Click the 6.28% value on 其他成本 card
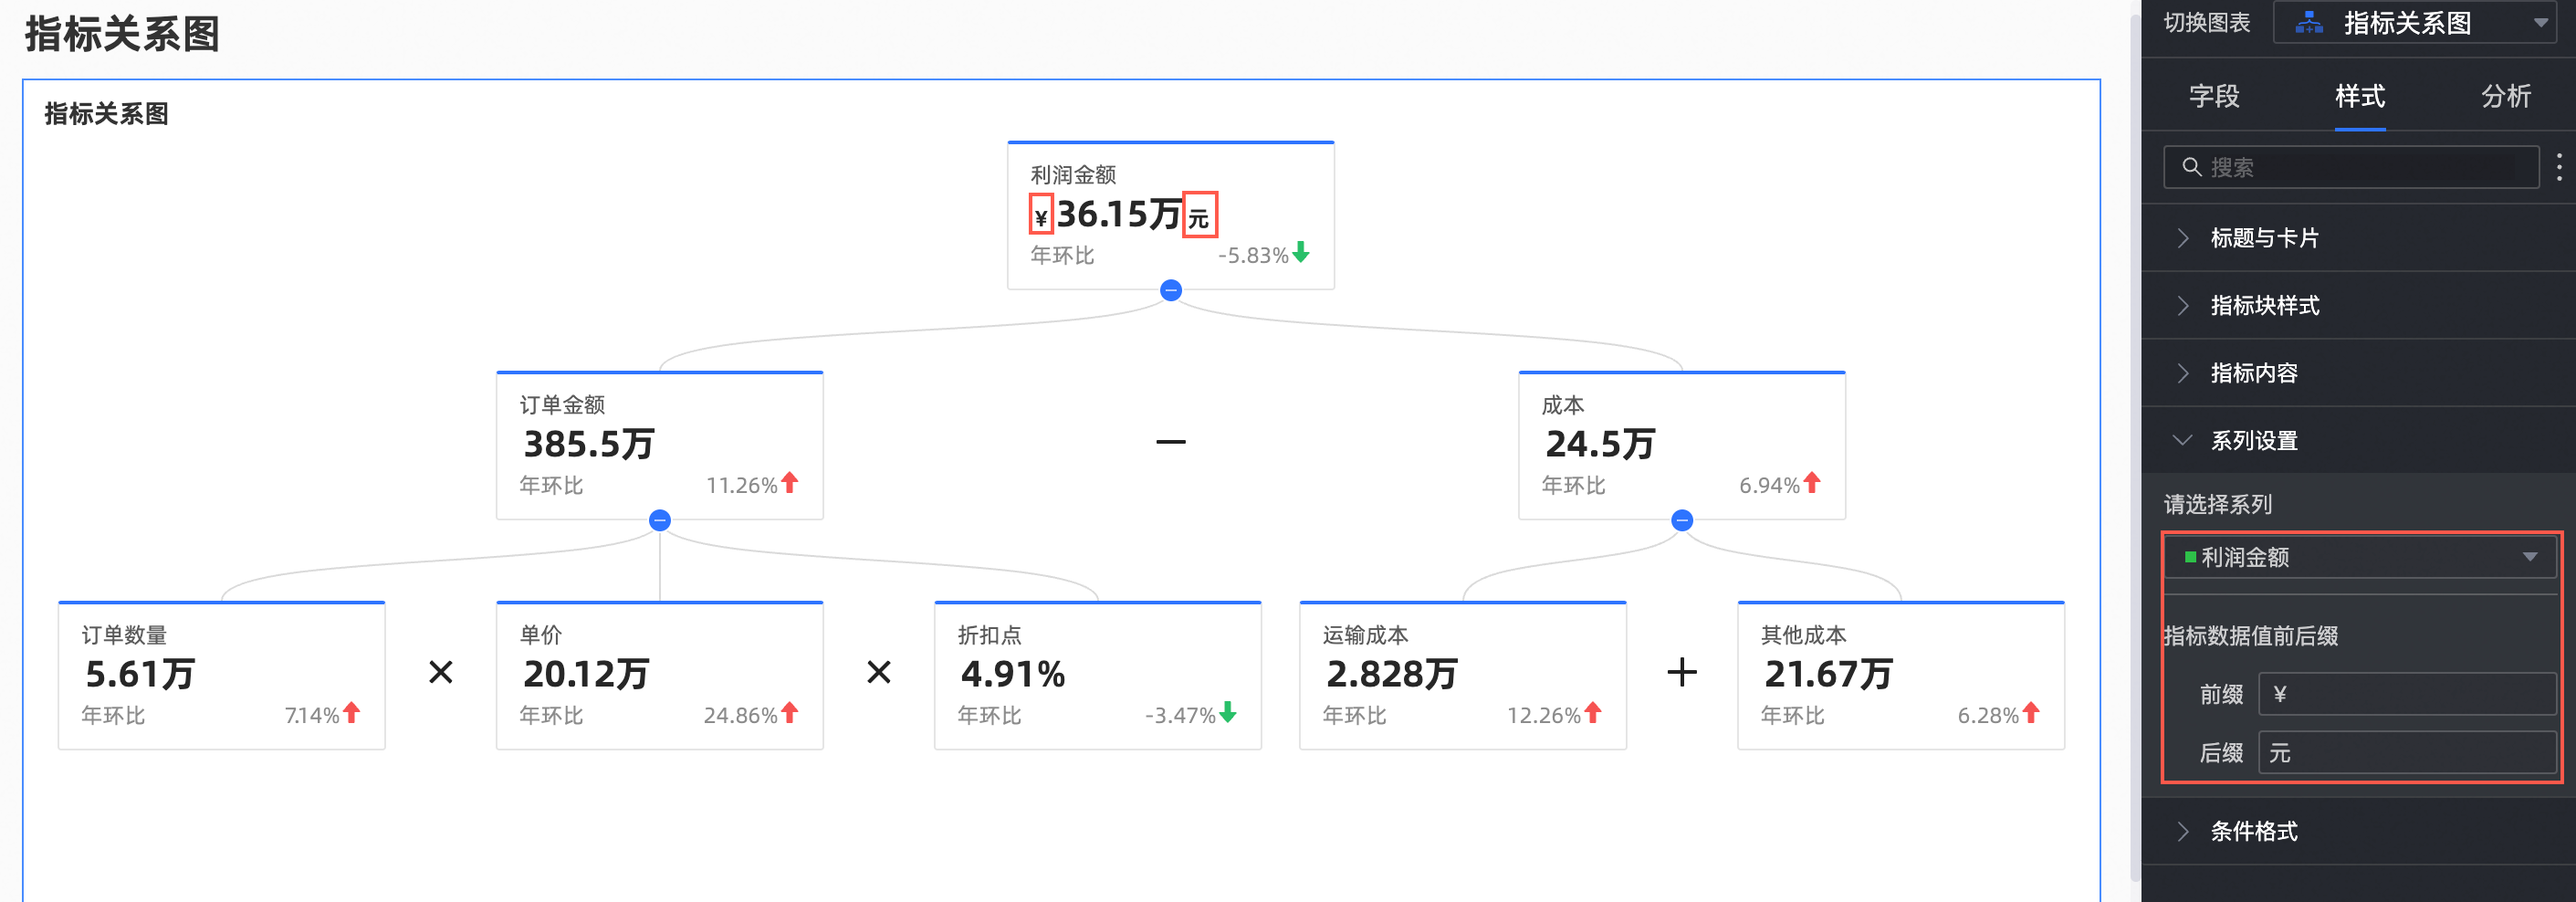Viewport: 2576px width, 902px height. (x=1987, y=715)
